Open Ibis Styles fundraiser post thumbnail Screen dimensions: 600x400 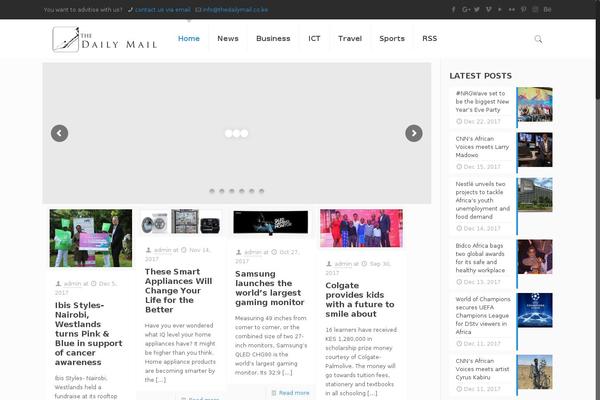[x=91, y=238]
